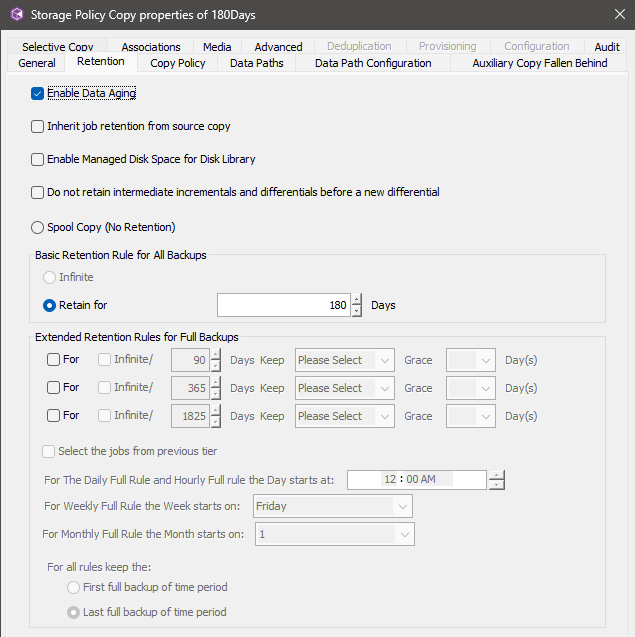Decrease the Retain for days spinner
Screen dimensions: 635x637
click(357, 310)
